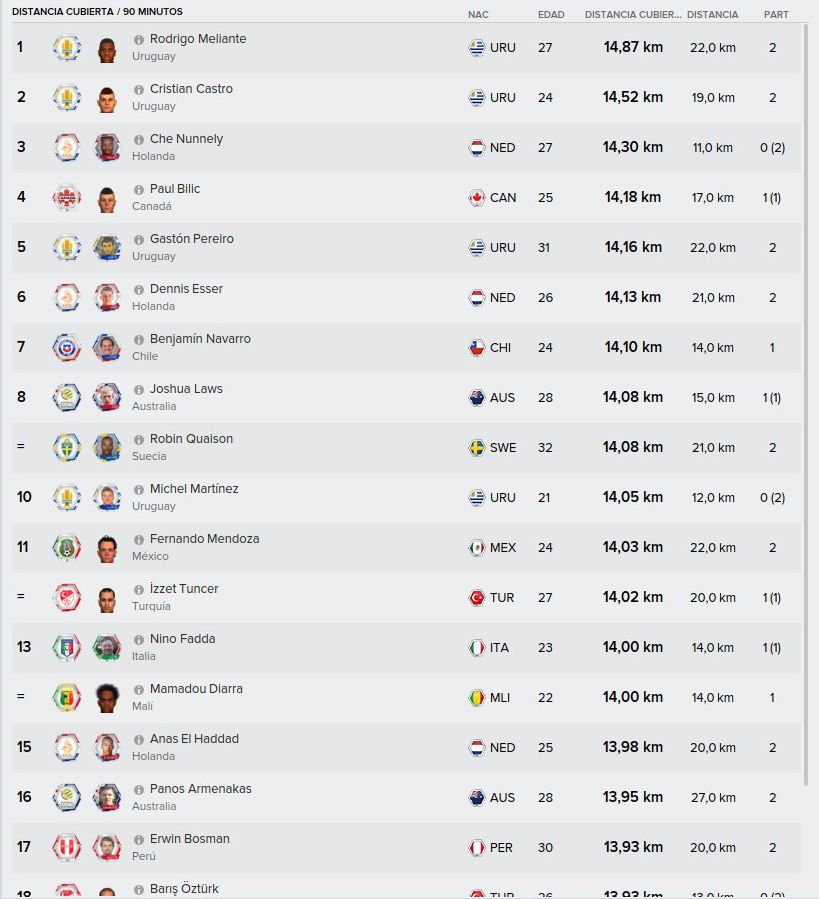
Task: Click Chile flag icon in Benjamín Navarro row
Action: pos(477,347)
